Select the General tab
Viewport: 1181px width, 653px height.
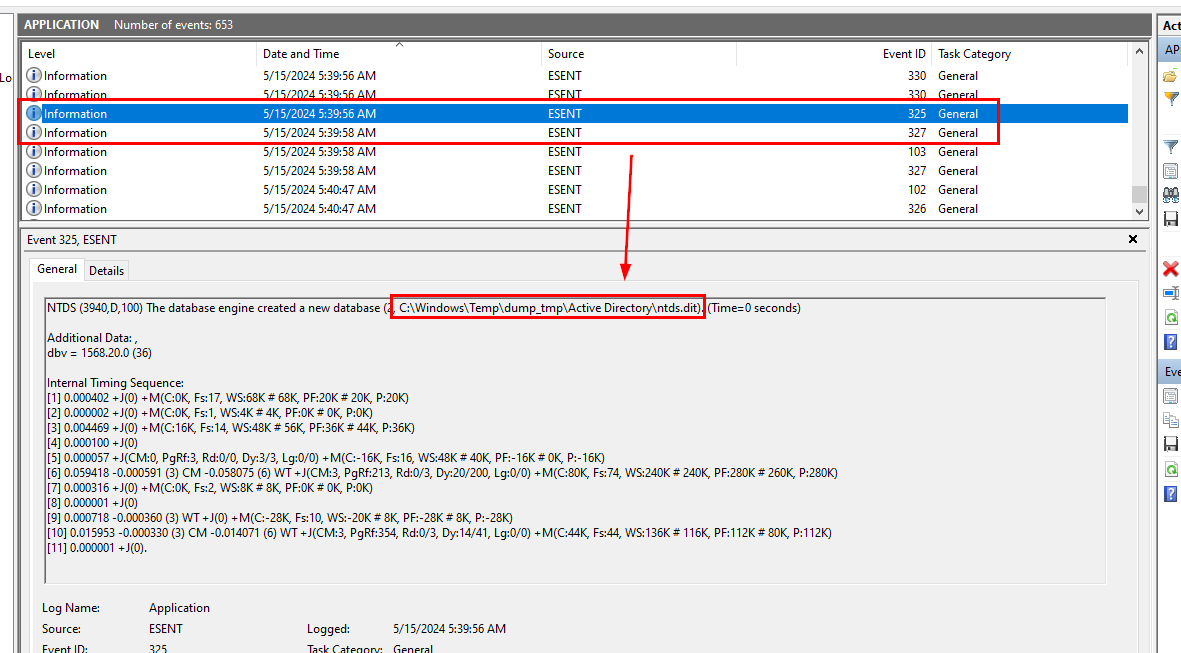[57, 269]
